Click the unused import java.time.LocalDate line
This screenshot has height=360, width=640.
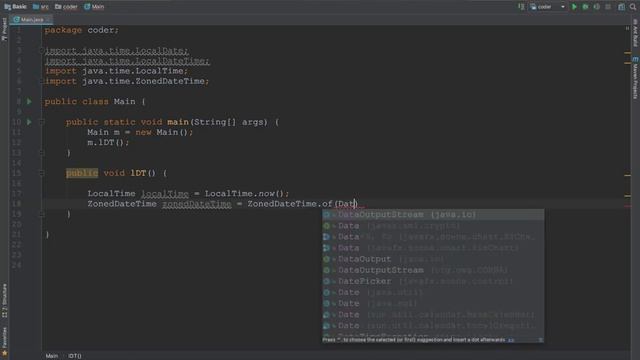117,51
